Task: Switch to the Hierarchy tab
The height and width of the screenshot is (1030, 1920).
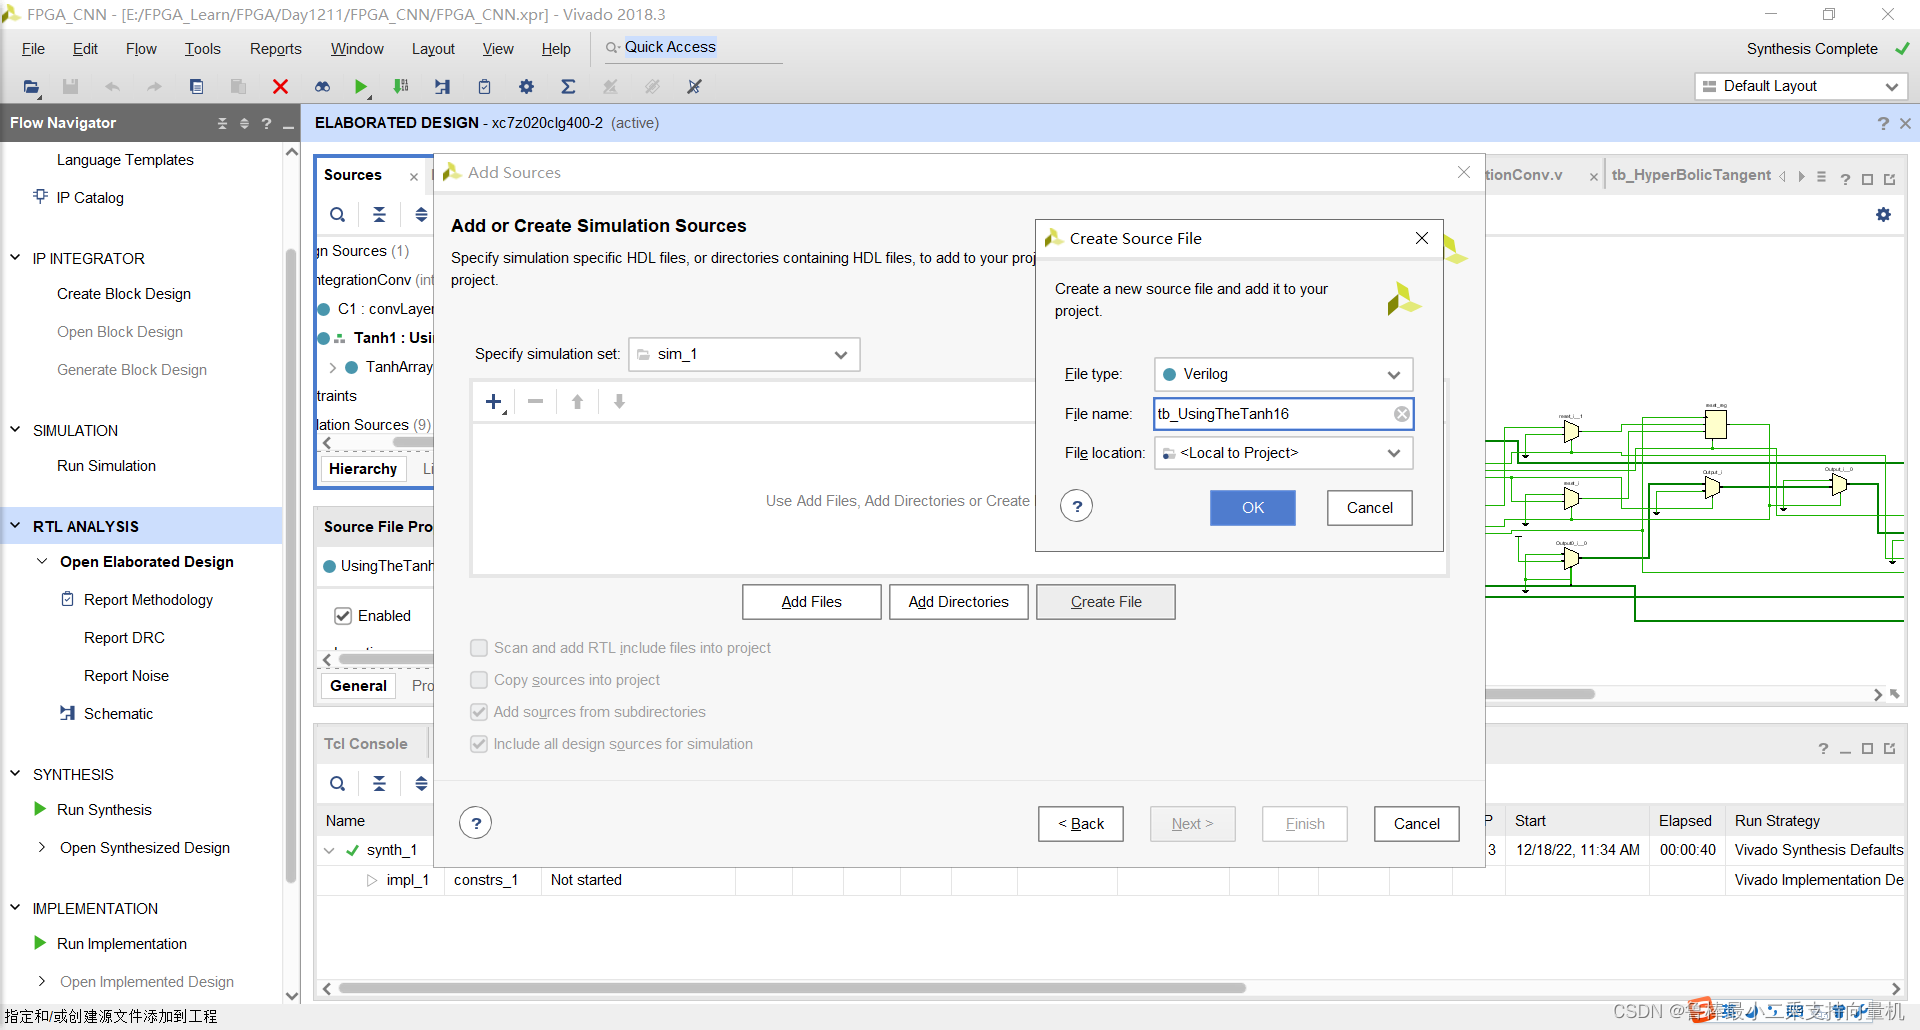Action: pyautogui.click(x=363, y=469)
